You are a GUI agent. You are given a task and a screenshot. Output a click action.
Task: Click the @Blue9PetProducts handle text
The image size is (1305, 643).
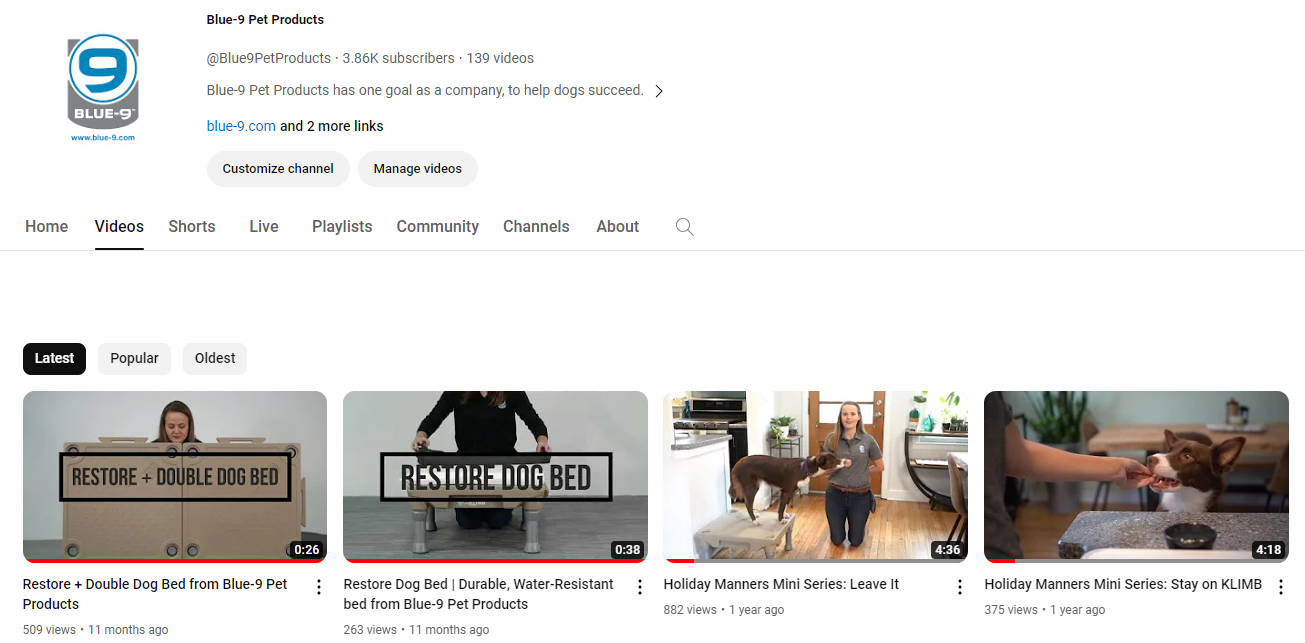pos(269,58)
